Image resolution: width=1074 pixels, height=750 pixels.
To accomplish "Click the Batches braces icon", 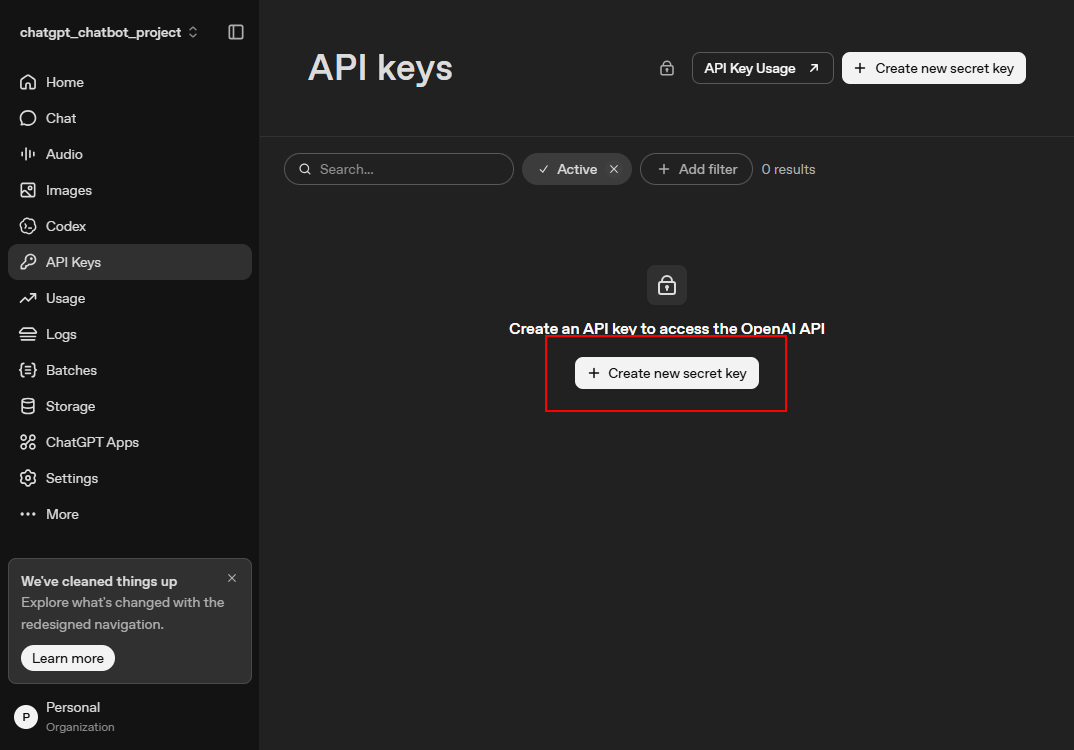I will pos(28,371).
